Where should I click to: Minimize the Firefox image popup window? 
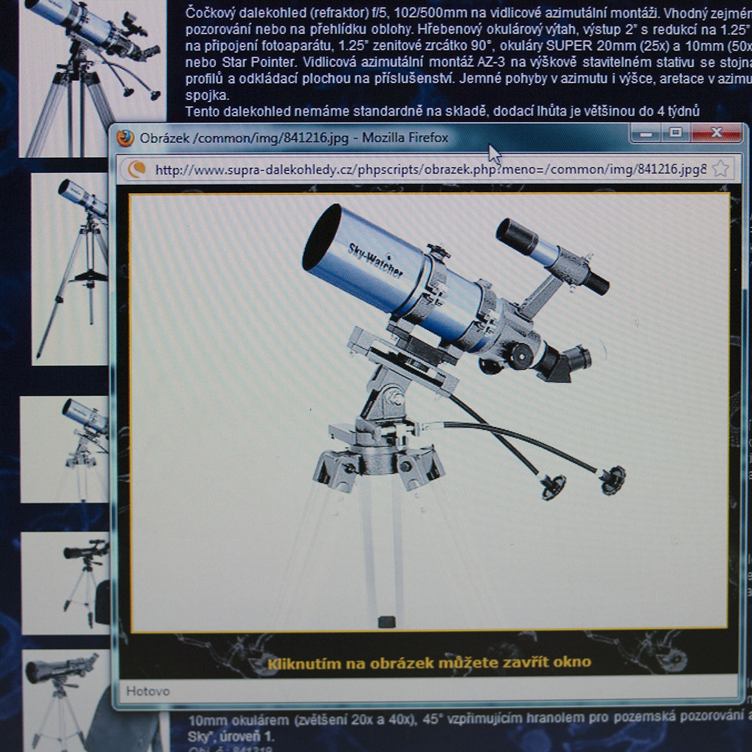pyautogui.click(x=646, y=133)
